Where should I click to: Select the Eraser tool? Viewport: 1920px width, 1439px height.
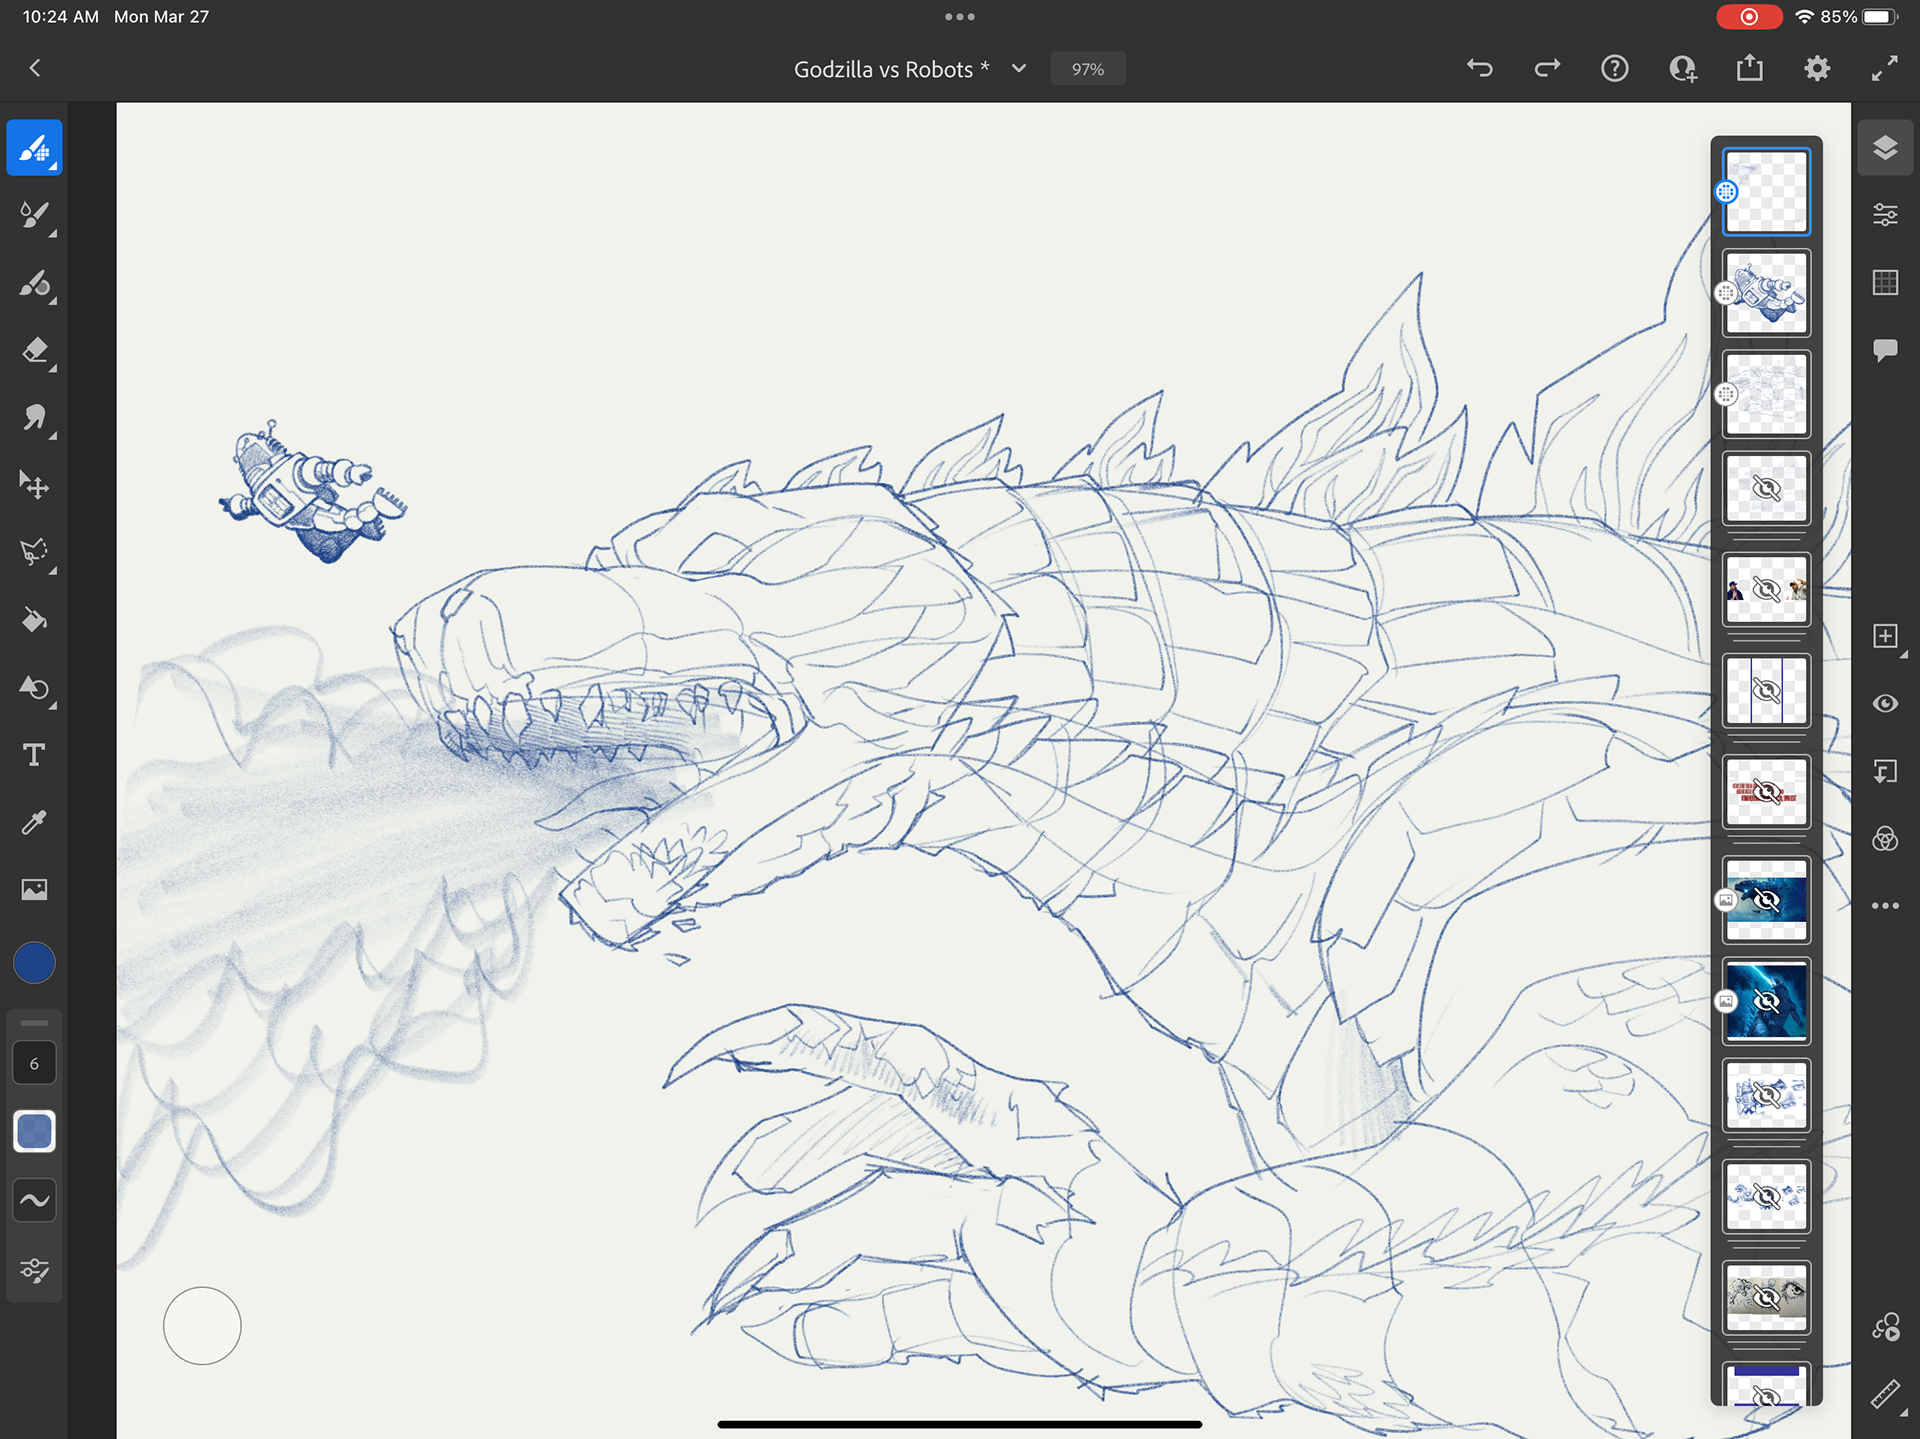(34, 350)
